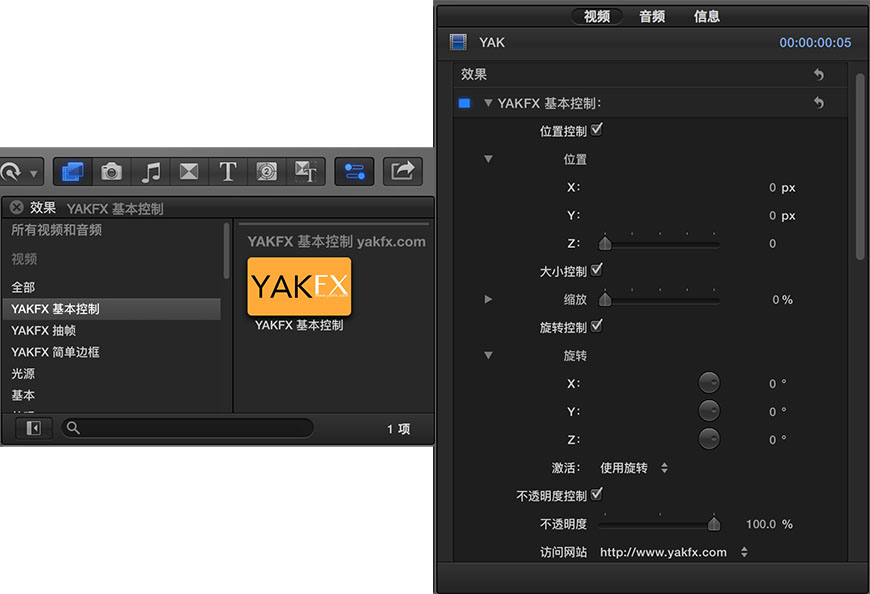Switch to the 音频 inspector tab
Screen dimensions: 870x594
pos(652,16)
